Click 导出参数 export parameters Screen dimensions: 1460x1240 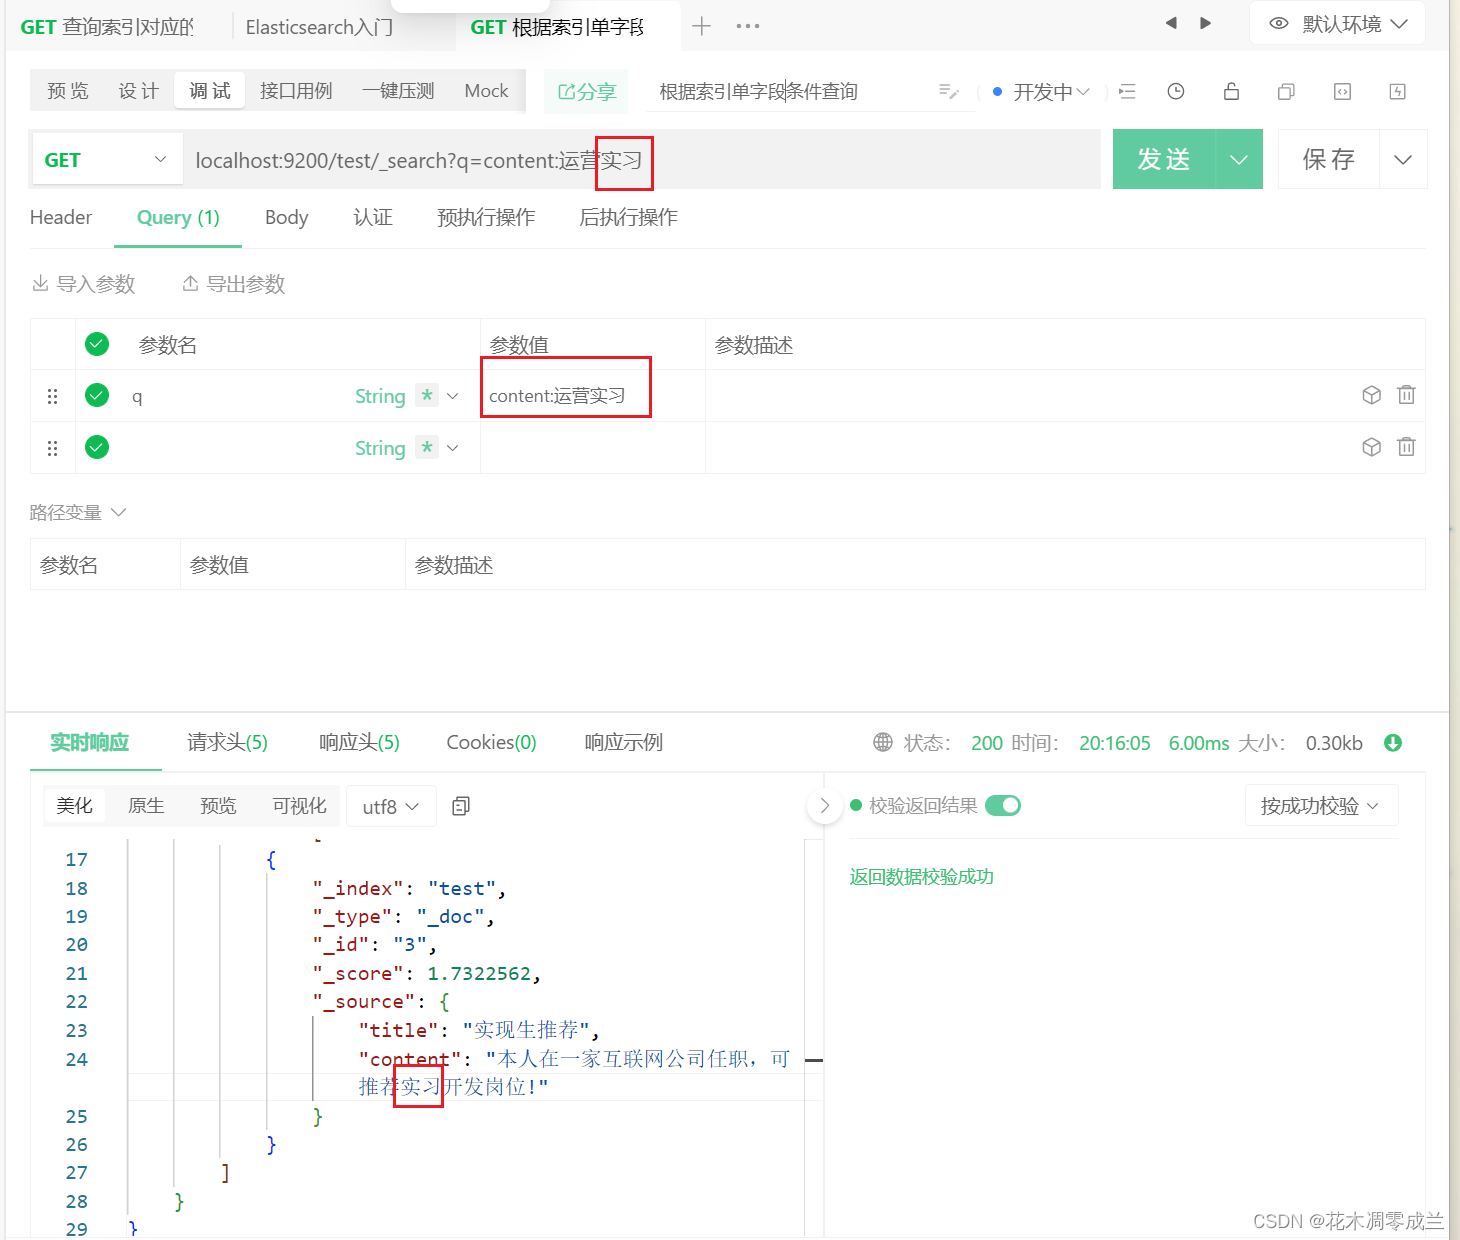[234, 284]
